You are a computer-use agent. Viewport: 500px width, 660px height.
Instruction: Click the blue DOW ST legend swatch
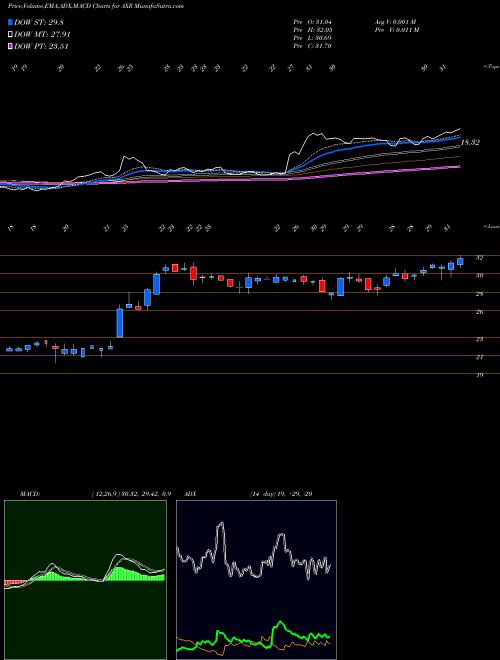tap(10, 23)
